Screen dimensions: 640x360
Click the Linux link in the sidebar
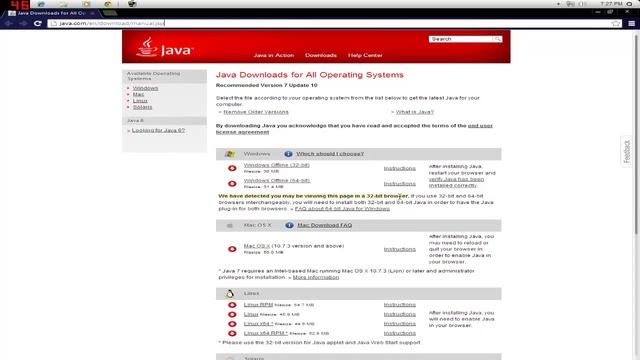pyautogui.click(x=140, y=100)
